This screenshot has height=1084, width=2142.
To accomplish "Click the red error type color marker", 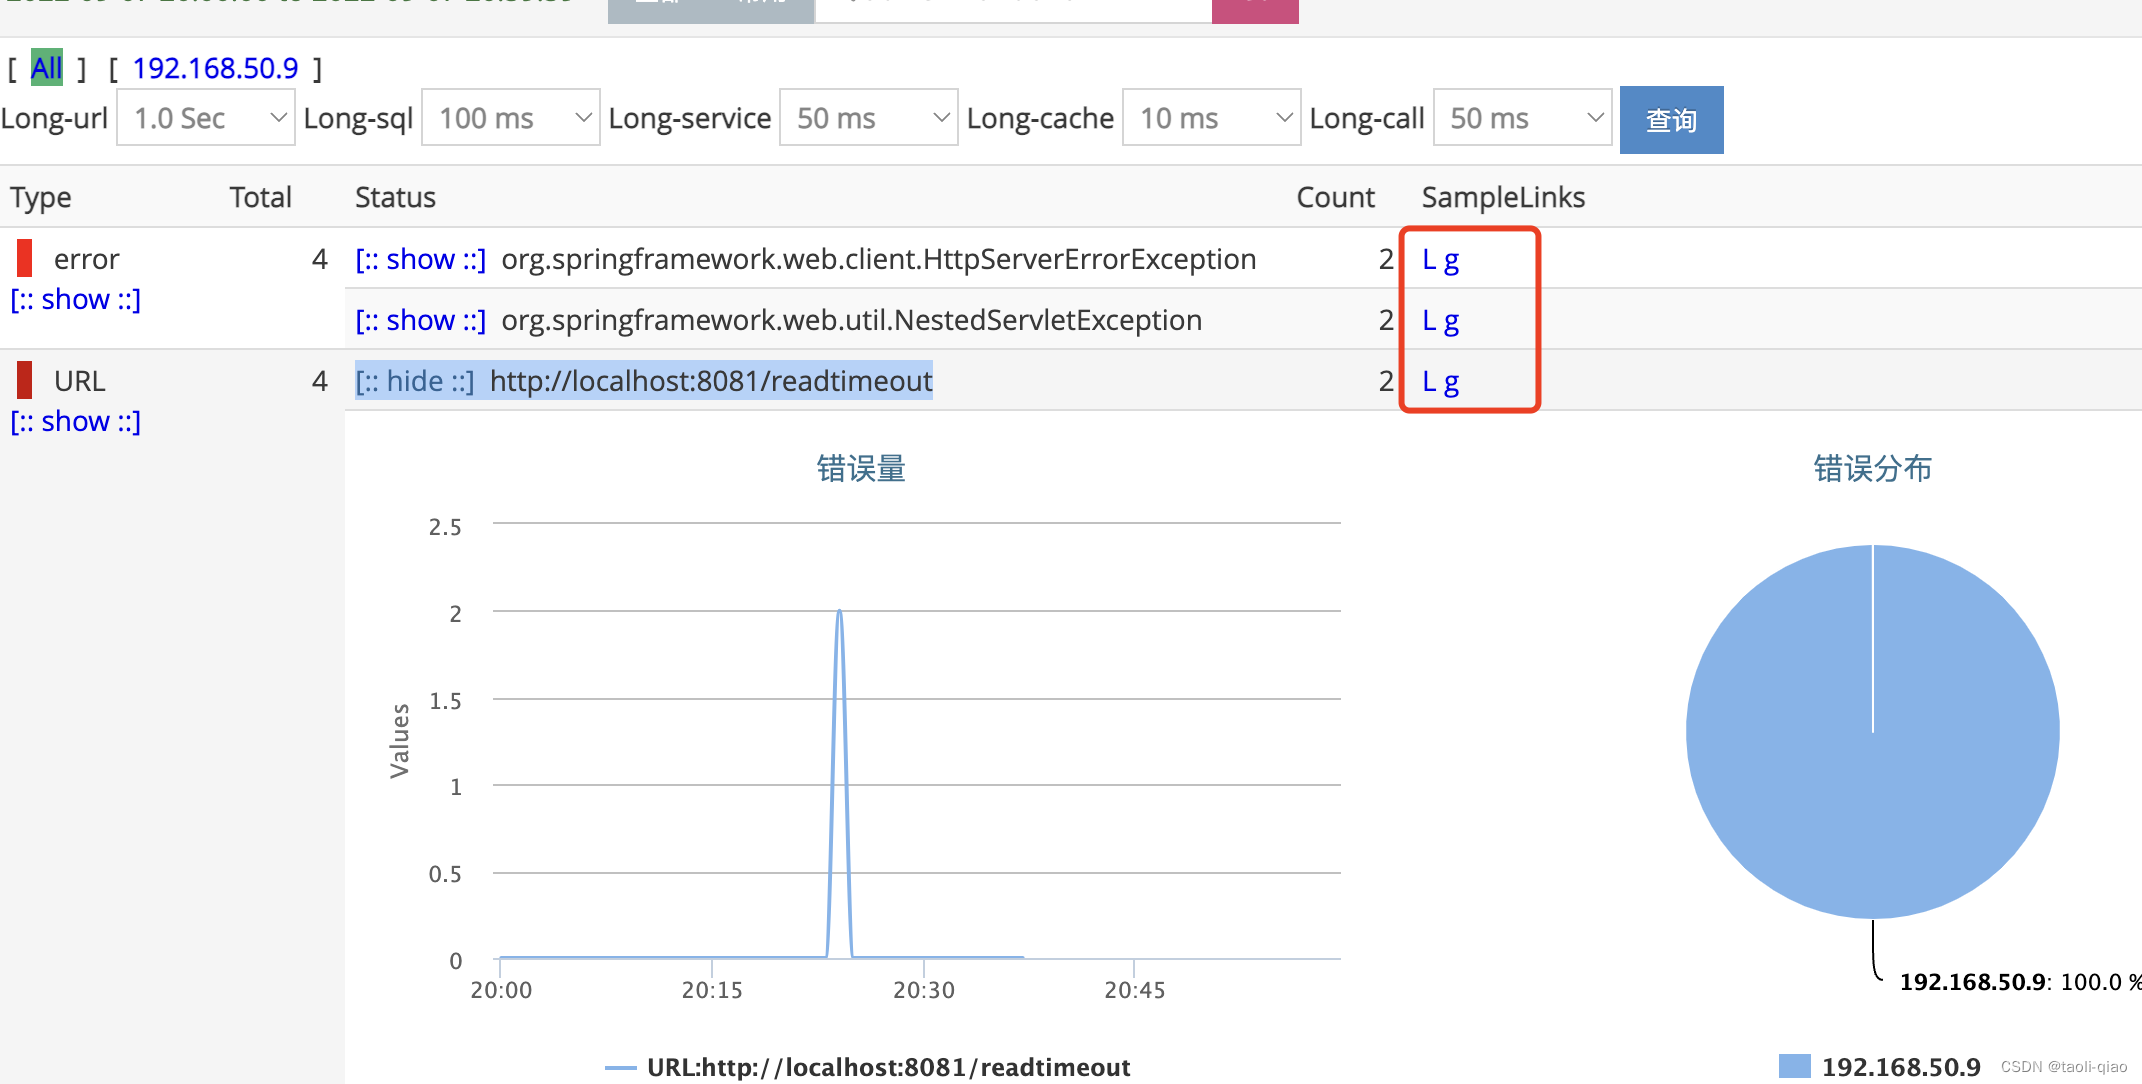I will [25, 258].
